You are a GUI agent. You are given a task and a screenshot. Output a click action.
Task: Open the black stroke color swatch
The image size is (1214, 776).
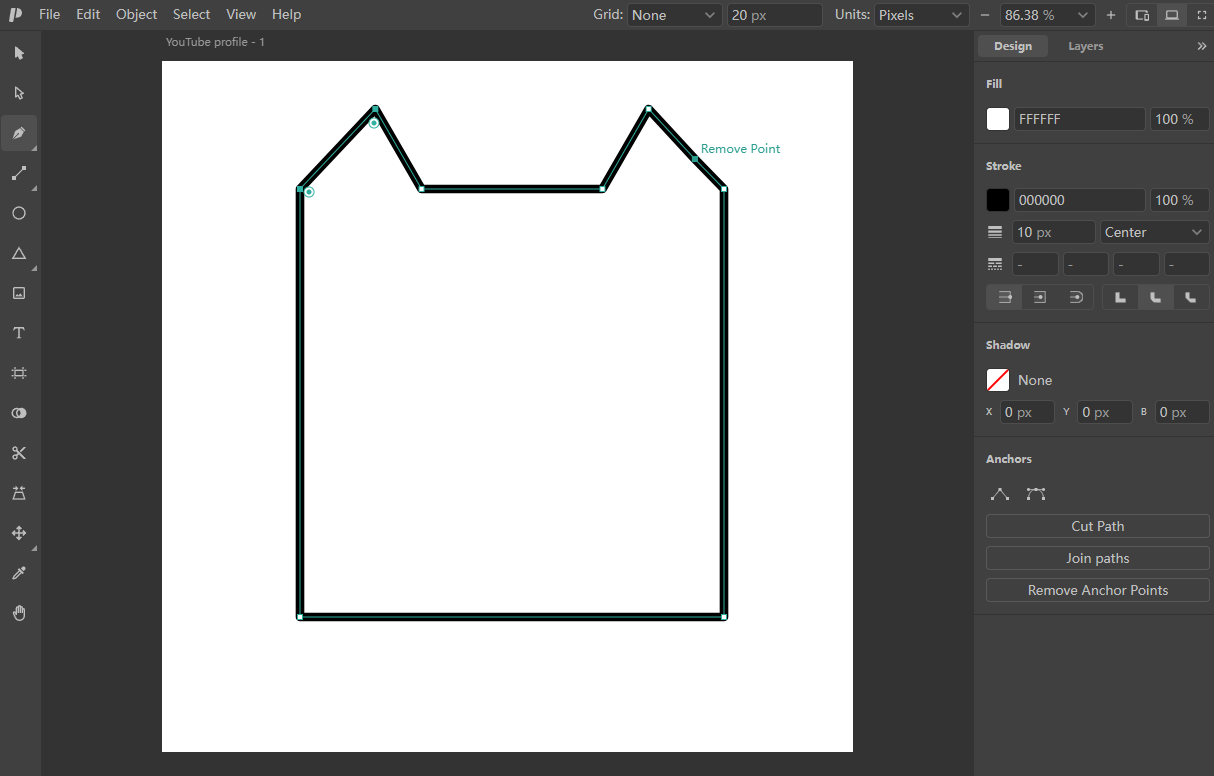click(x=998, y=200)
